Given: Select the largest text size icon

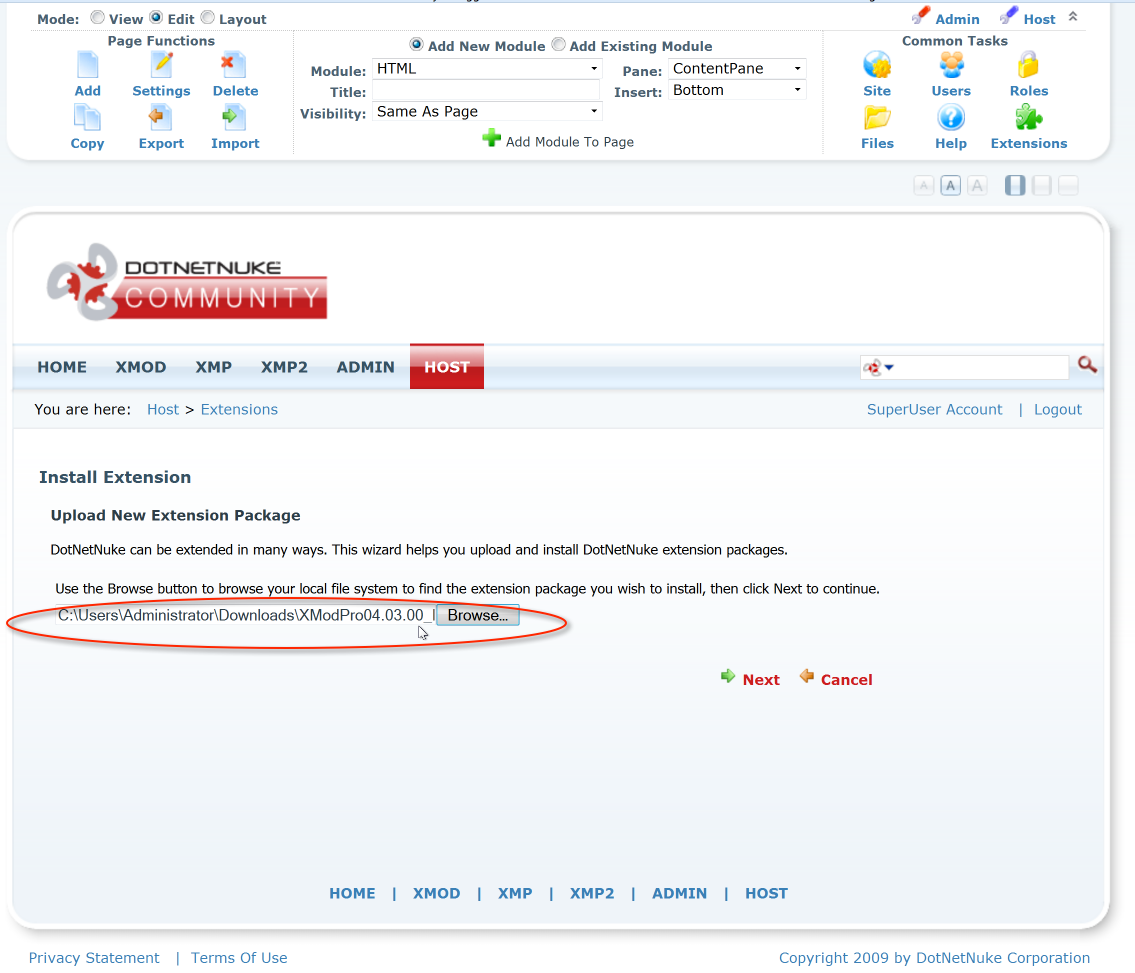Looking at the screenshot, I should [977, 186].
